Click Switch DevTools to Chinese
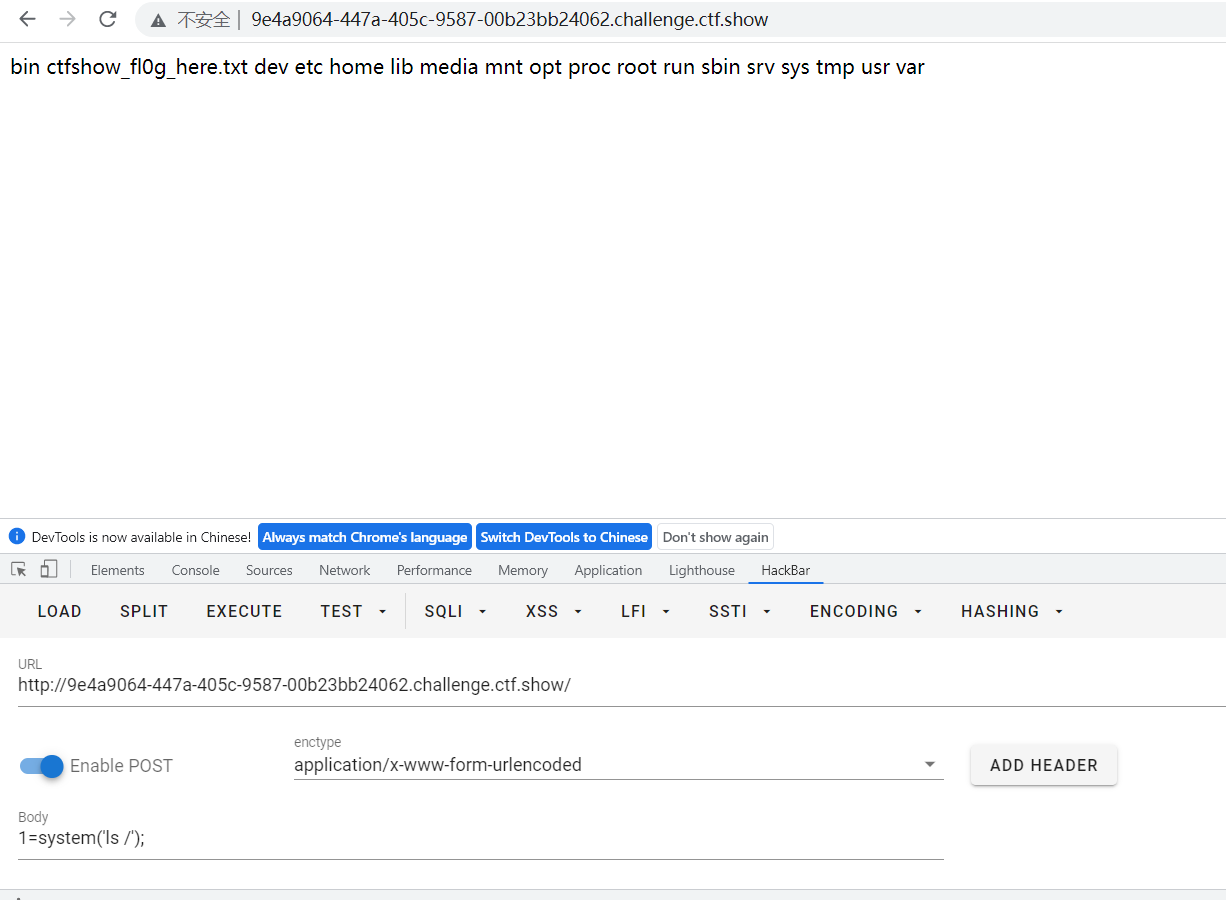Image resolution: width=1226 pixels, height=900 pixels. coord(564,537)
